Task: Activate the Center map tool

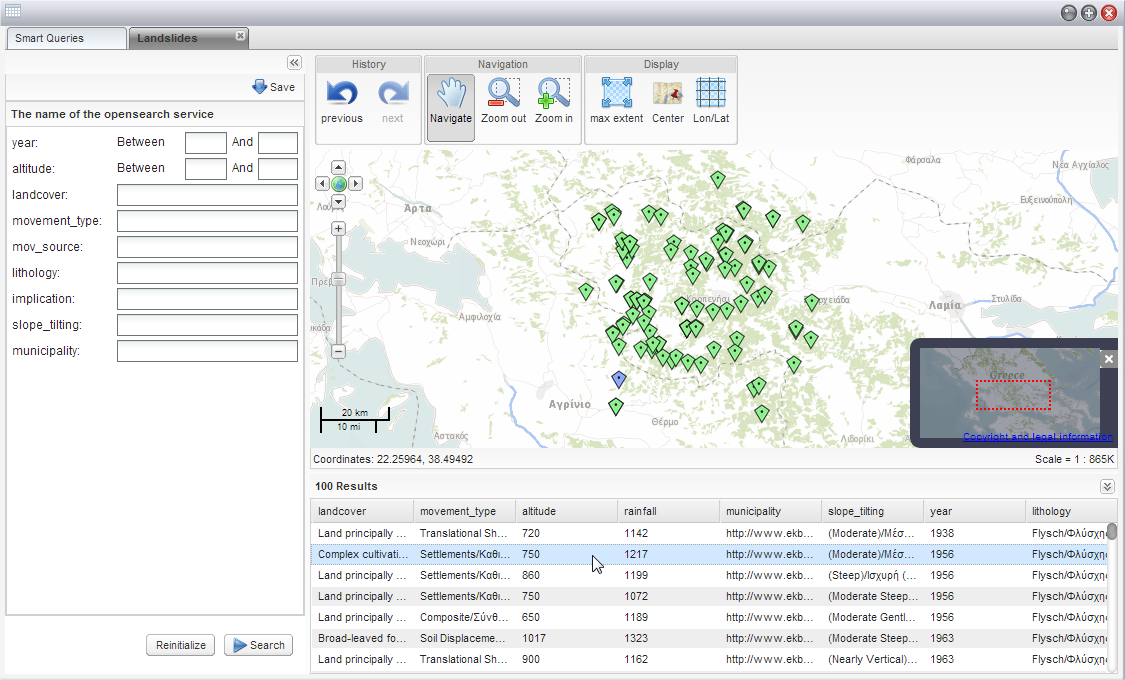Action: point(667,93)
